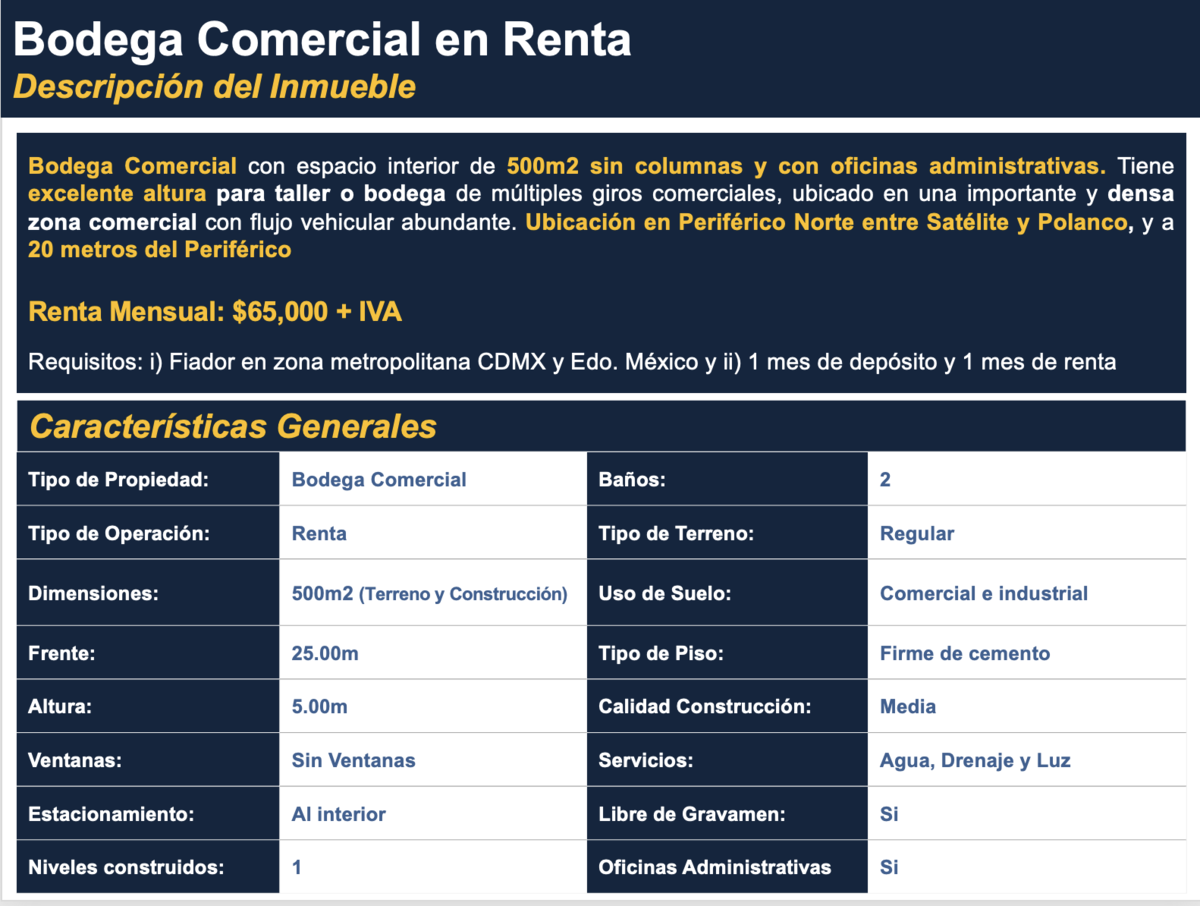Click the 'Comercial e industrial' value
1200x906 pixels.
click(983, 593)
